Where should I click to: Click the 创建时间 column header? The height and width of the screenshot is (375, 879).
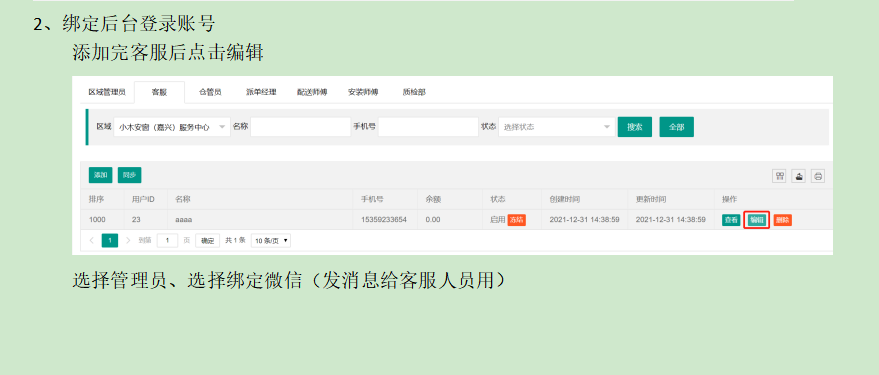pos(565,199)
